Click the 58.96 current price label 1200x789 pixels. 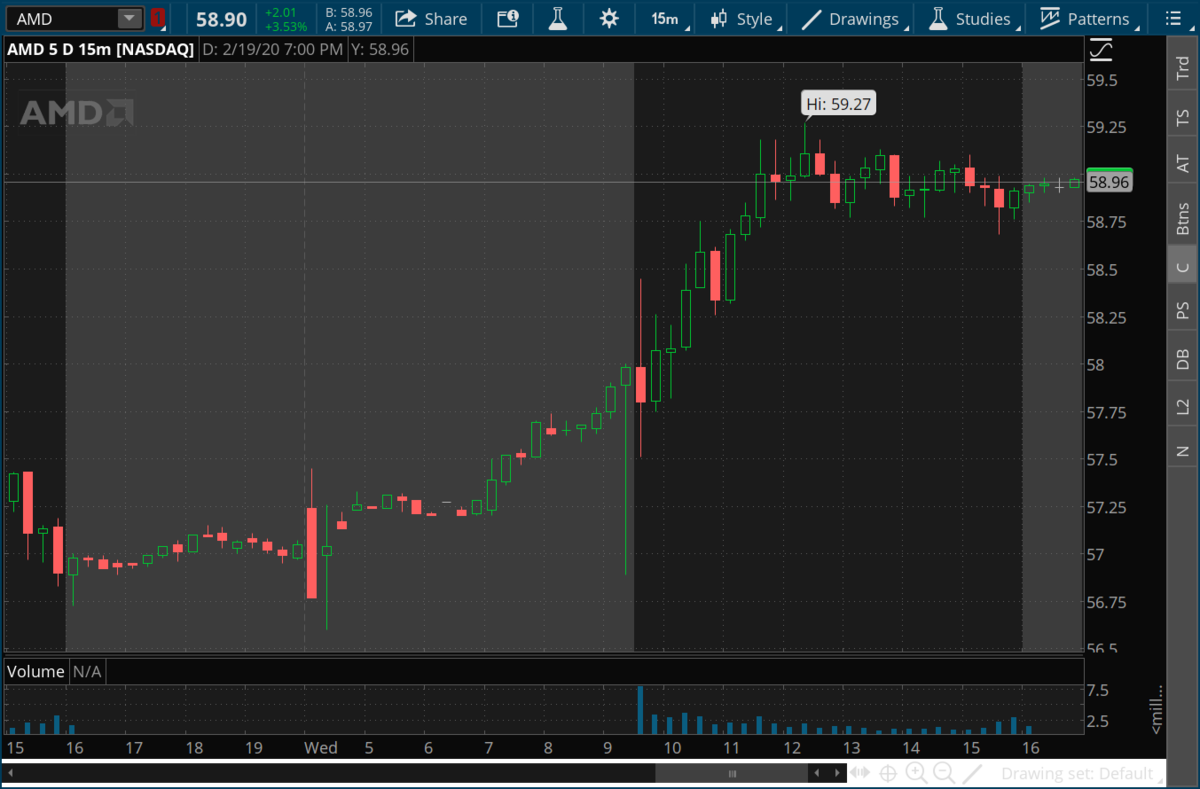coord(1109,182)
